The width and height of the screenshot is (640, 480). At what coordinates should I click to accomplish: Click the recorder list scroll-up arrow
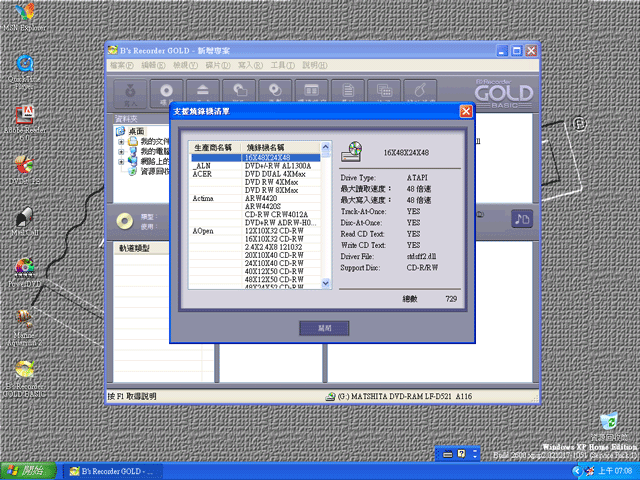325,147
